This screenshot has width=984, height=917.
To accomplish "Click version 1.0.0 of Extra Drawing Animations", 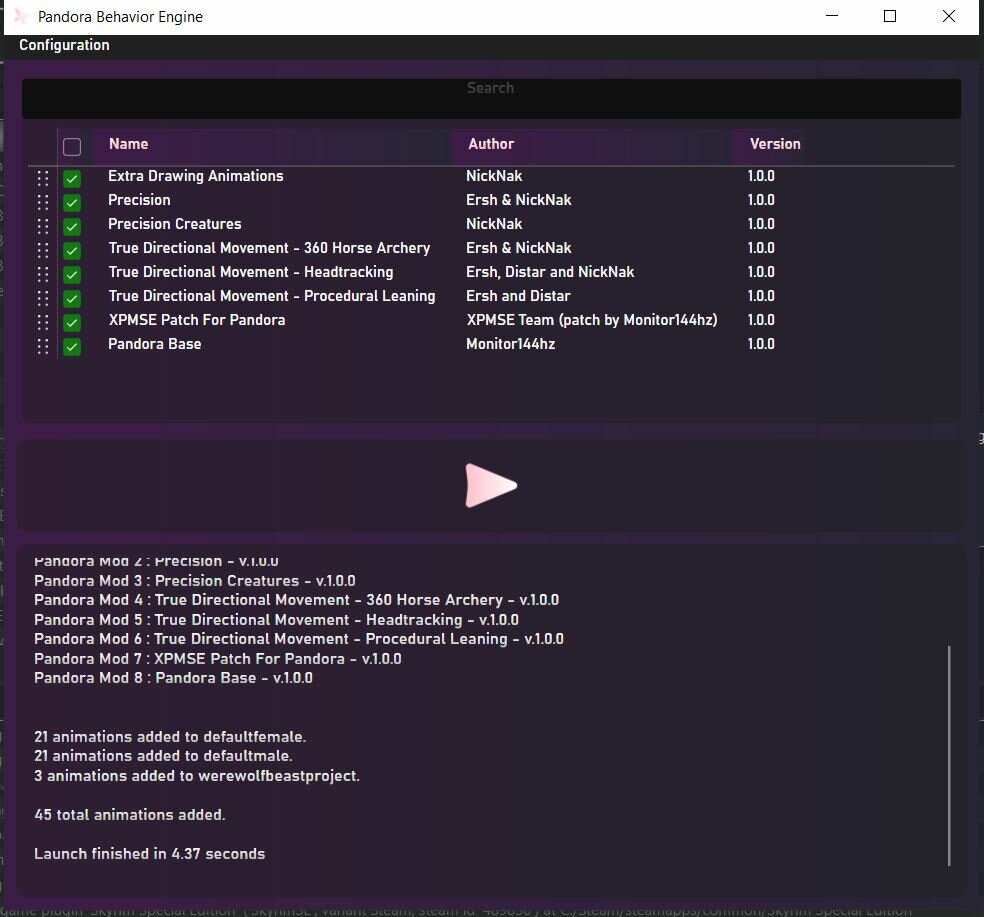I will [761, 176].
